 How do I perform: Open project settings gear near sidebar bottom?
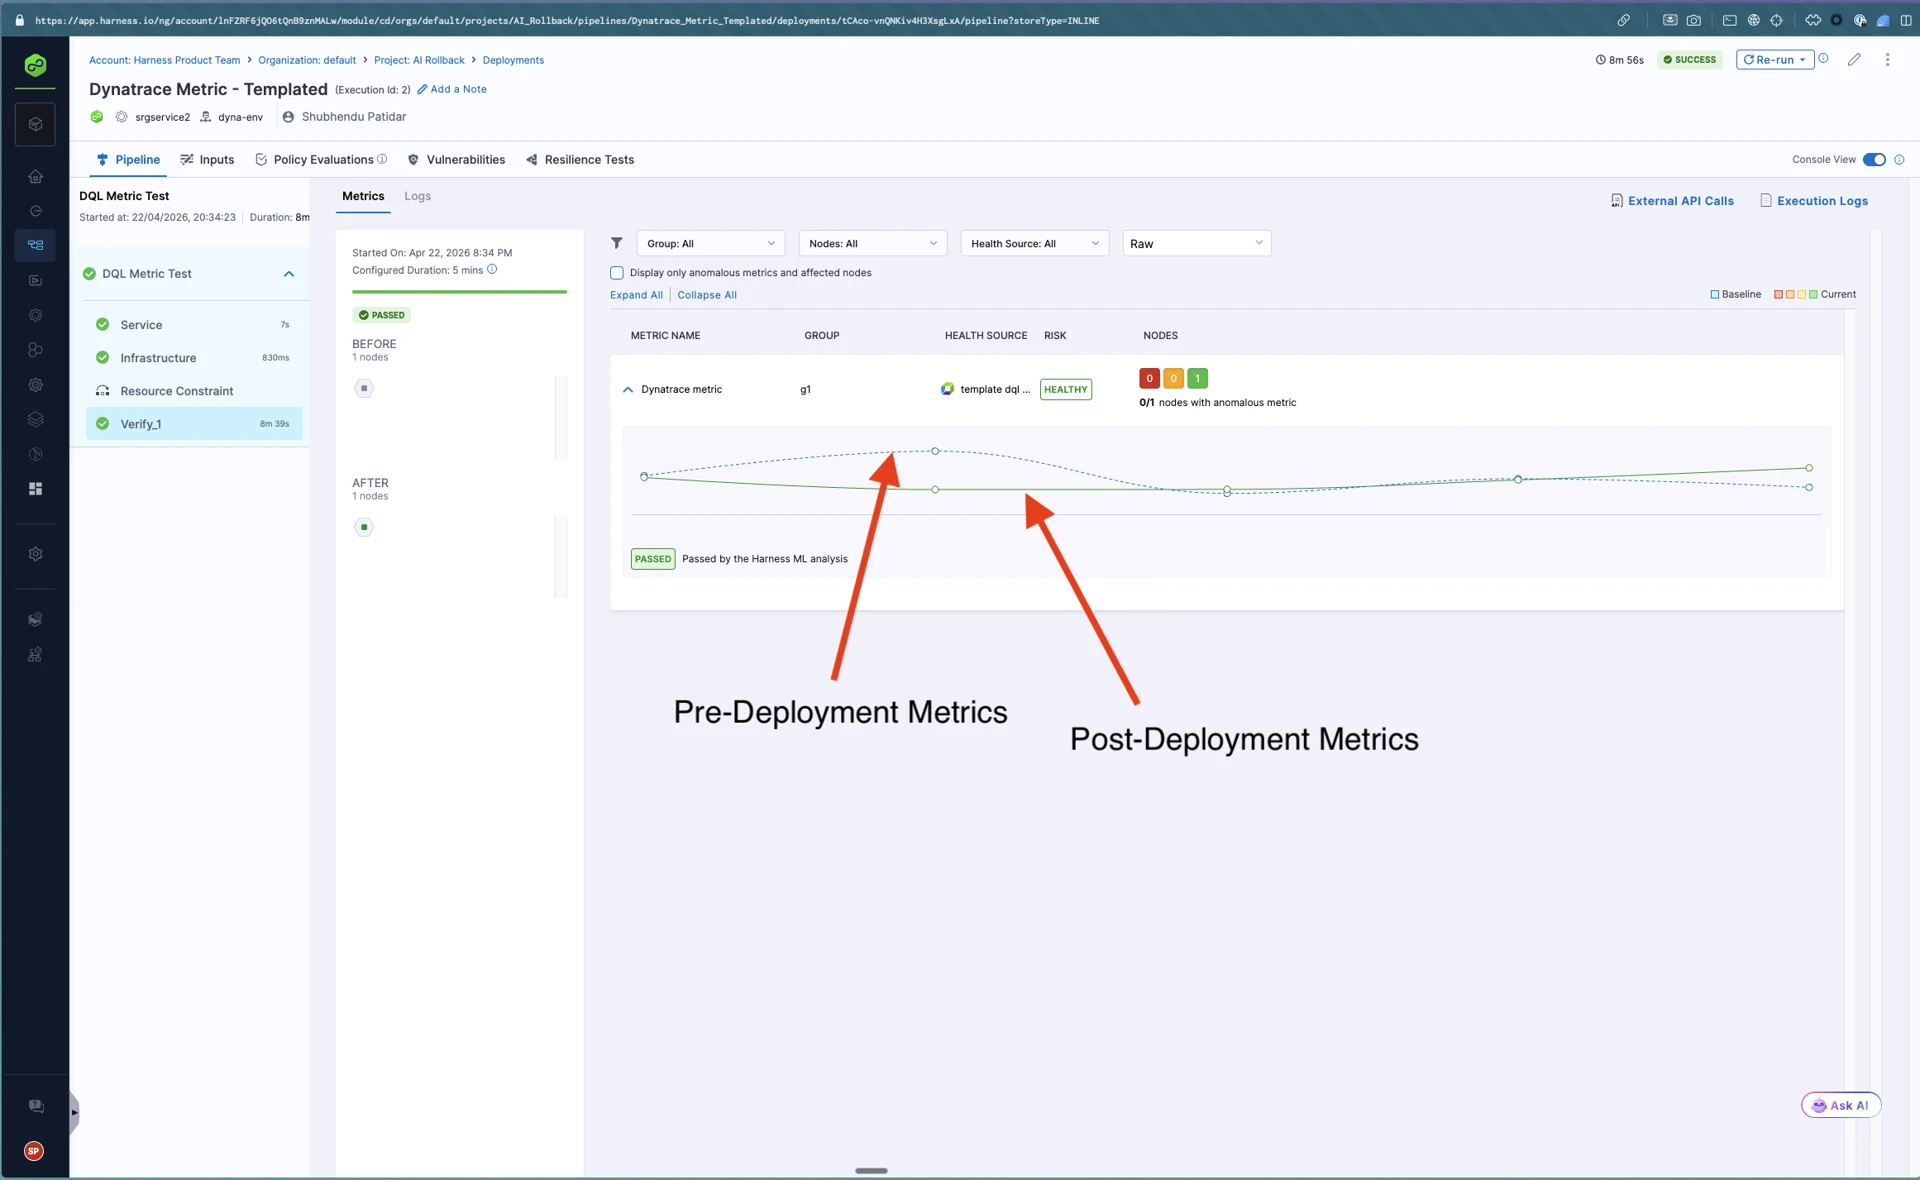(35, 554)
